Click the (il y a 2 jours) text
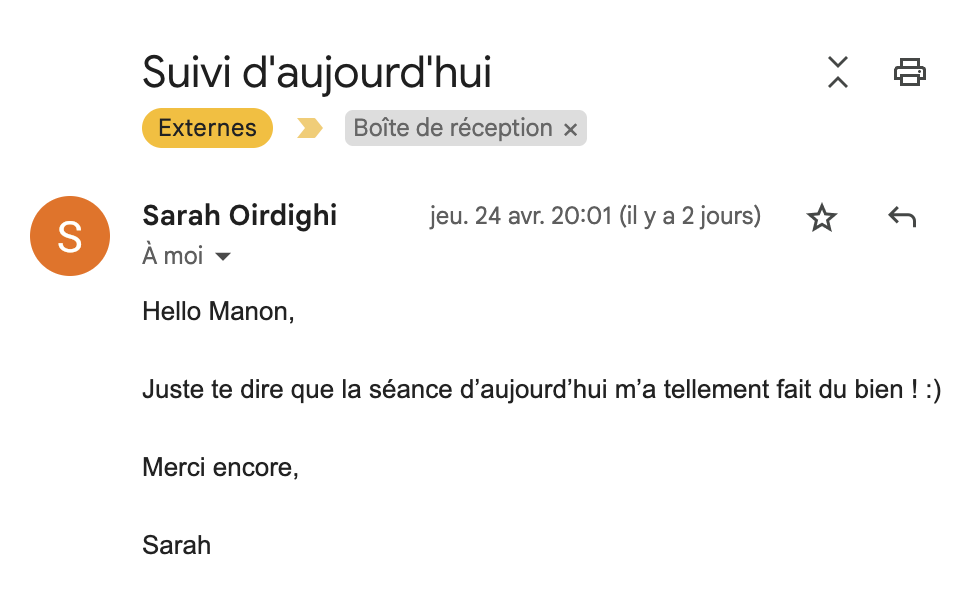 690,216
